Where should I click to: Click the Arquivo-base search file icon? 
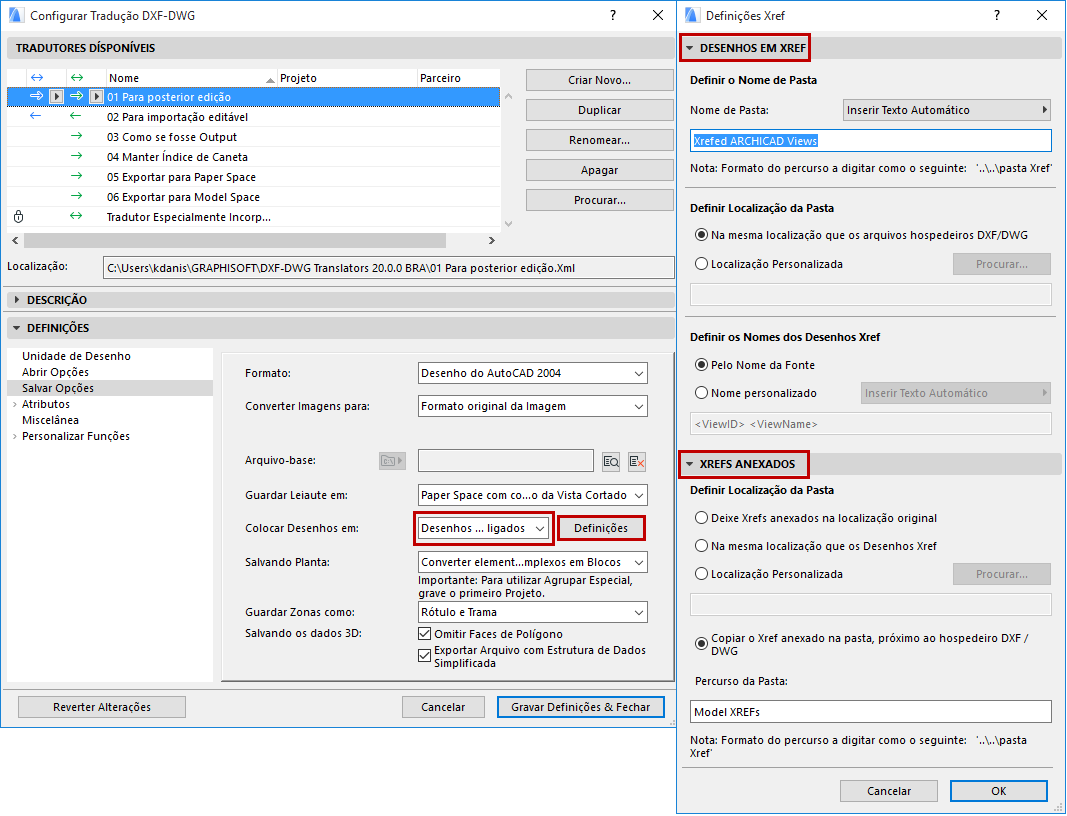[611, 461]
